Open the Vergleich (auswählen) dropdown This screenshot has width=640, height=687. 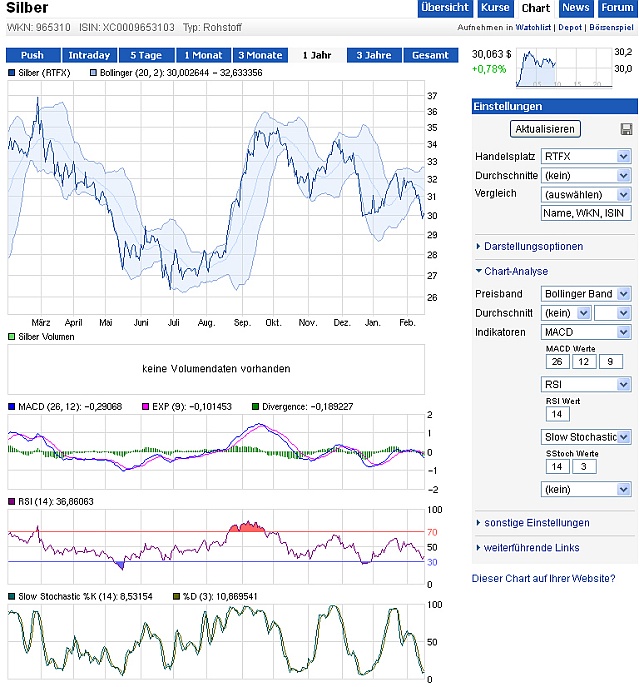[585, 194]
